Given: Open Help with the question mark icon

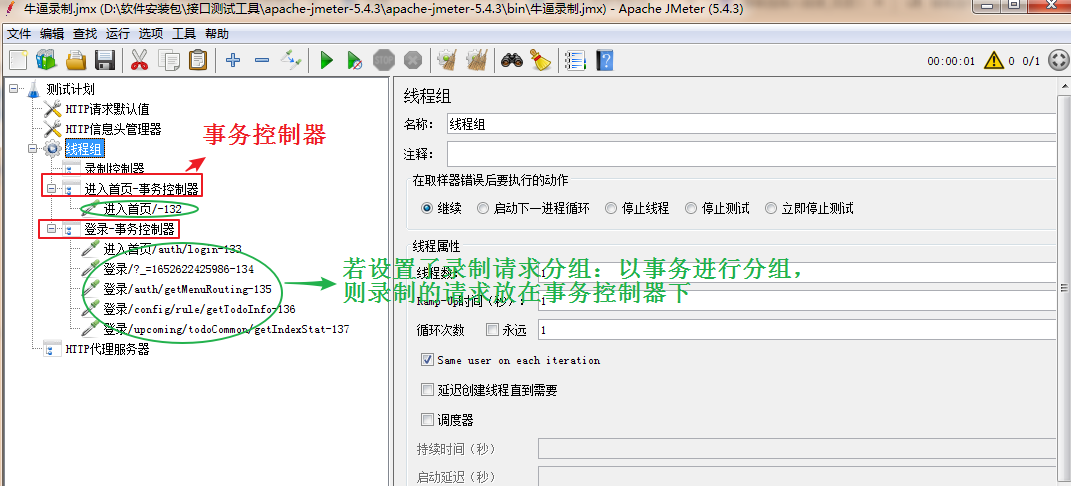Looking at the screenshot, I should 604,60.
